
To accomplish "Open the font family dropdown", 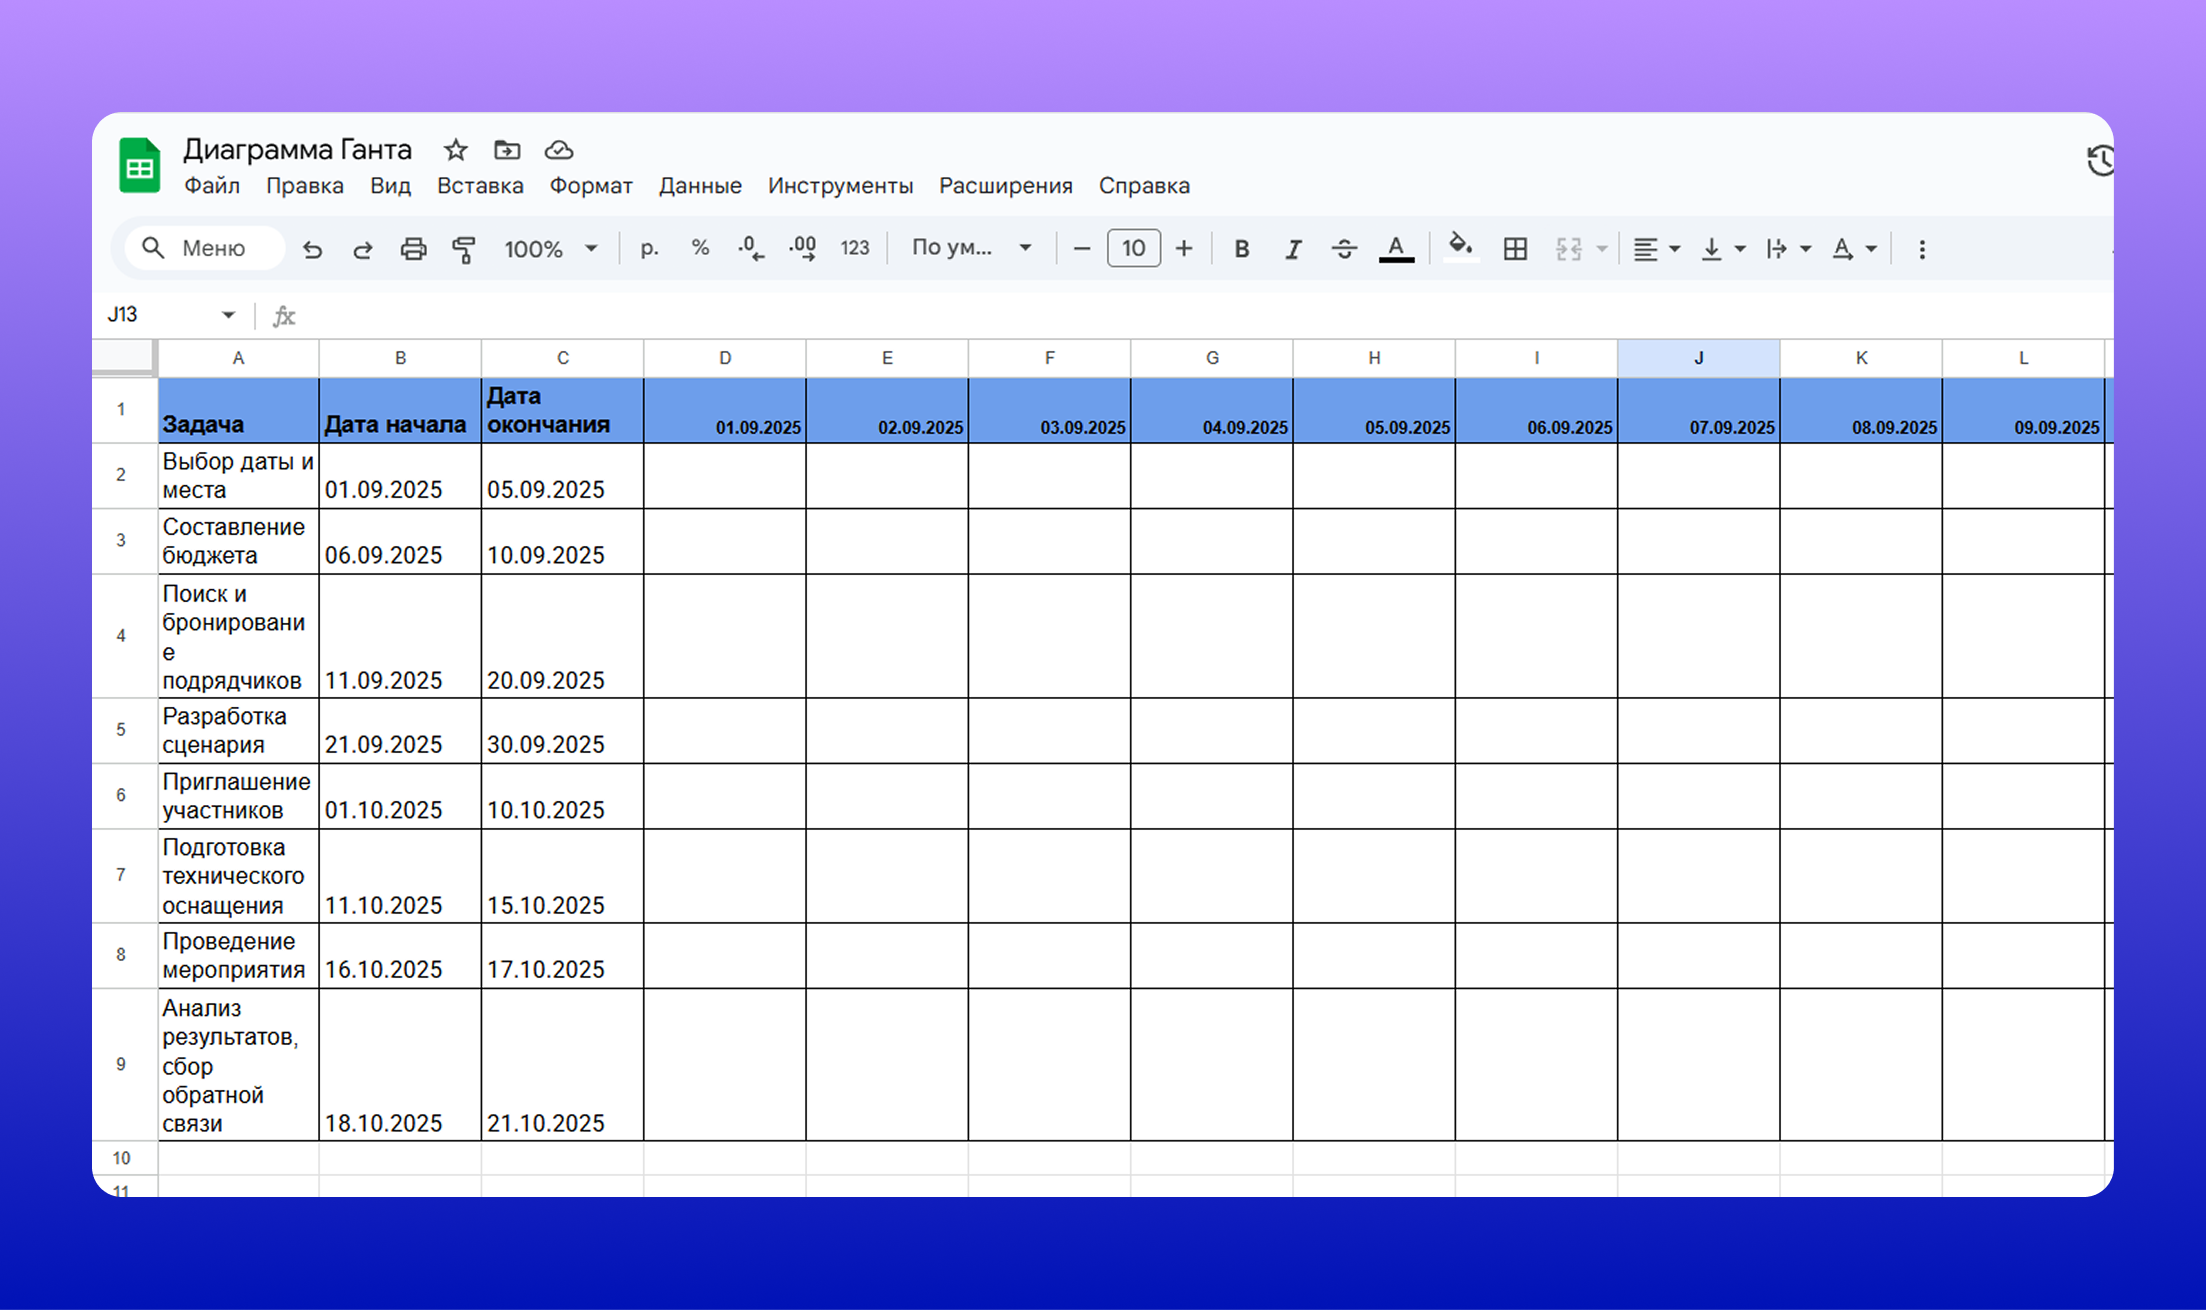I will click(x=971, y=248).
